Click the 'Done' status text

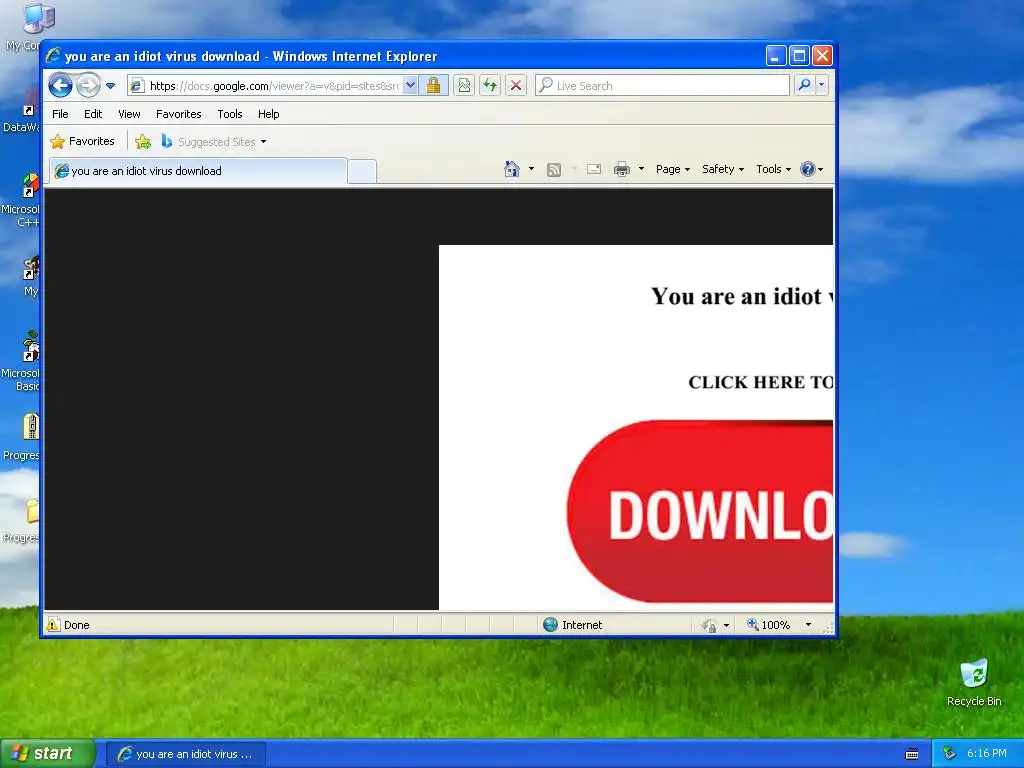click(x=76, y=625)
